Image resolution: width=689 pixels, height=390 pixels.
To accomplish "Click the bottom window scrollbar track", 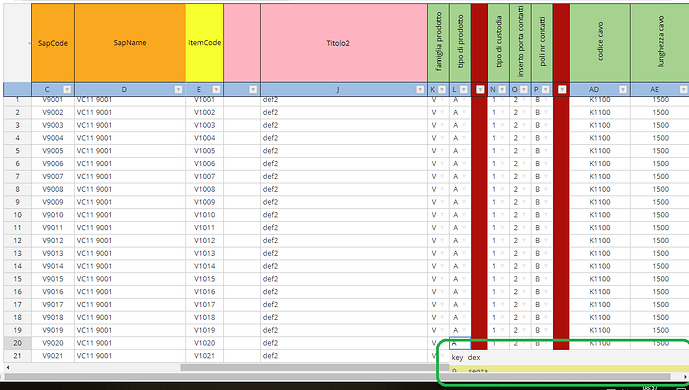I will coord(338,376).
